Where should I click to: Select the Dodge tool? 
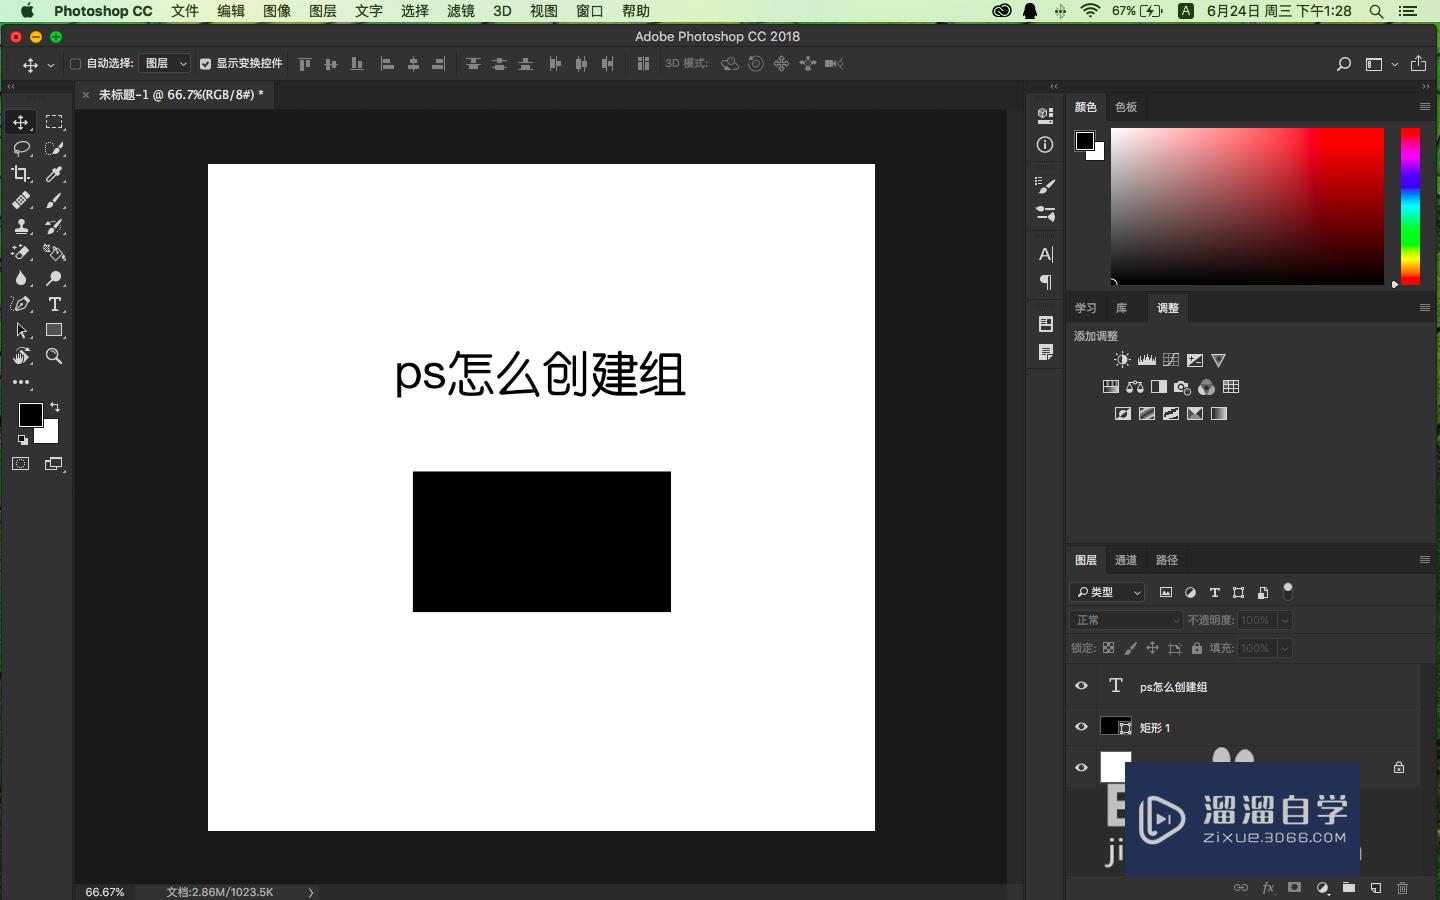(55, 278)
